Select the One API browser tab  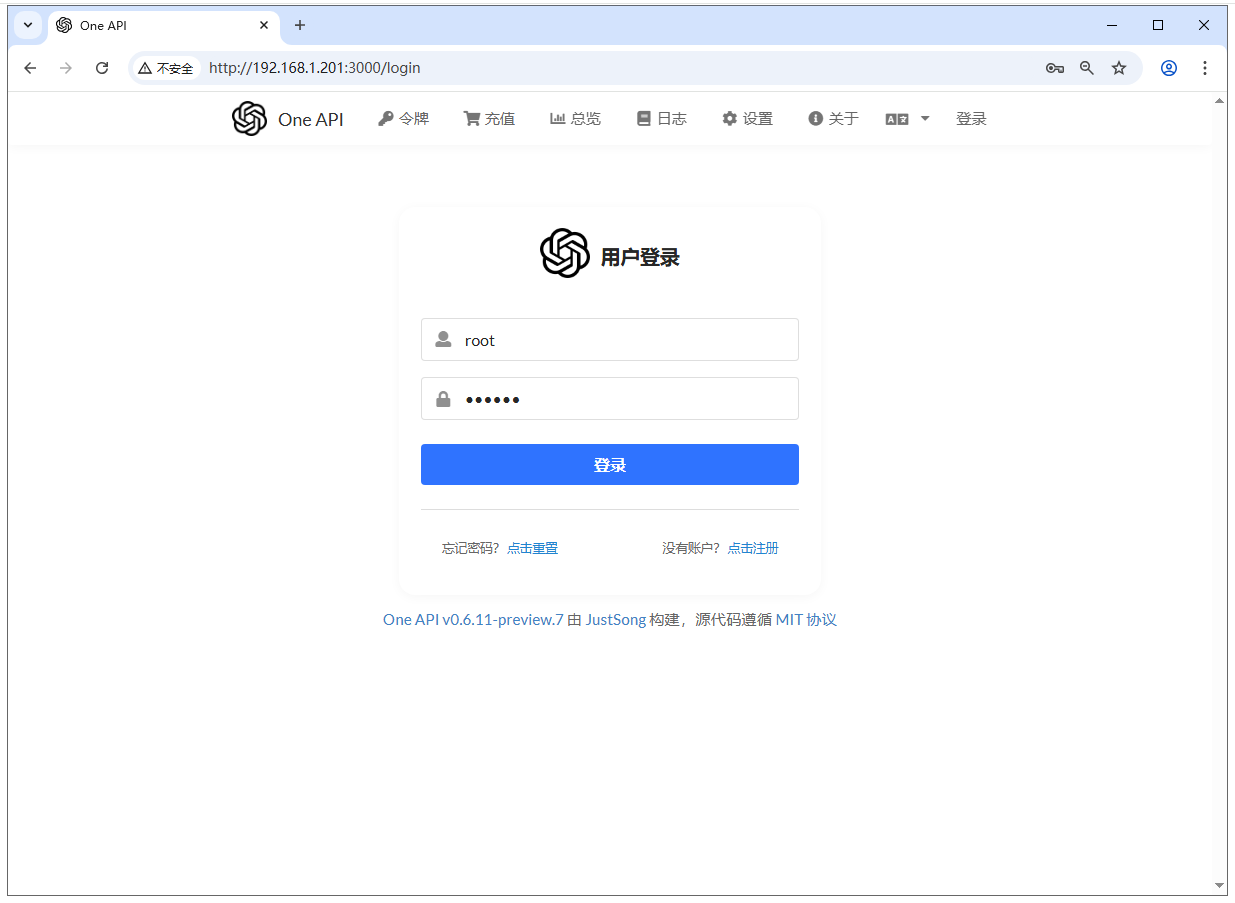click(x=164, y=25)
